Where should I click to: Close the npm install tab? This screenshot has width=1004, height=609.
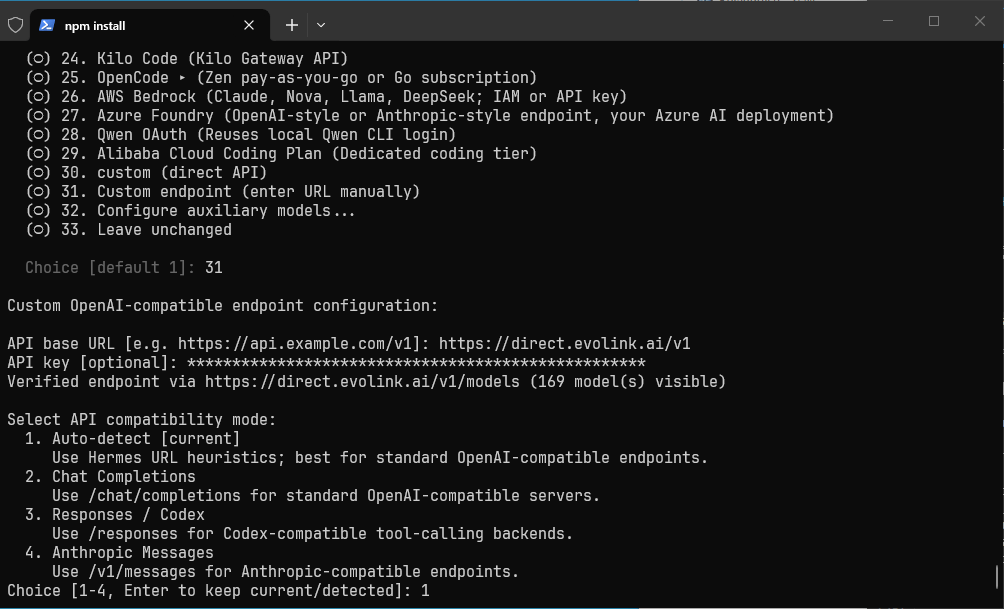coord(249,25)
